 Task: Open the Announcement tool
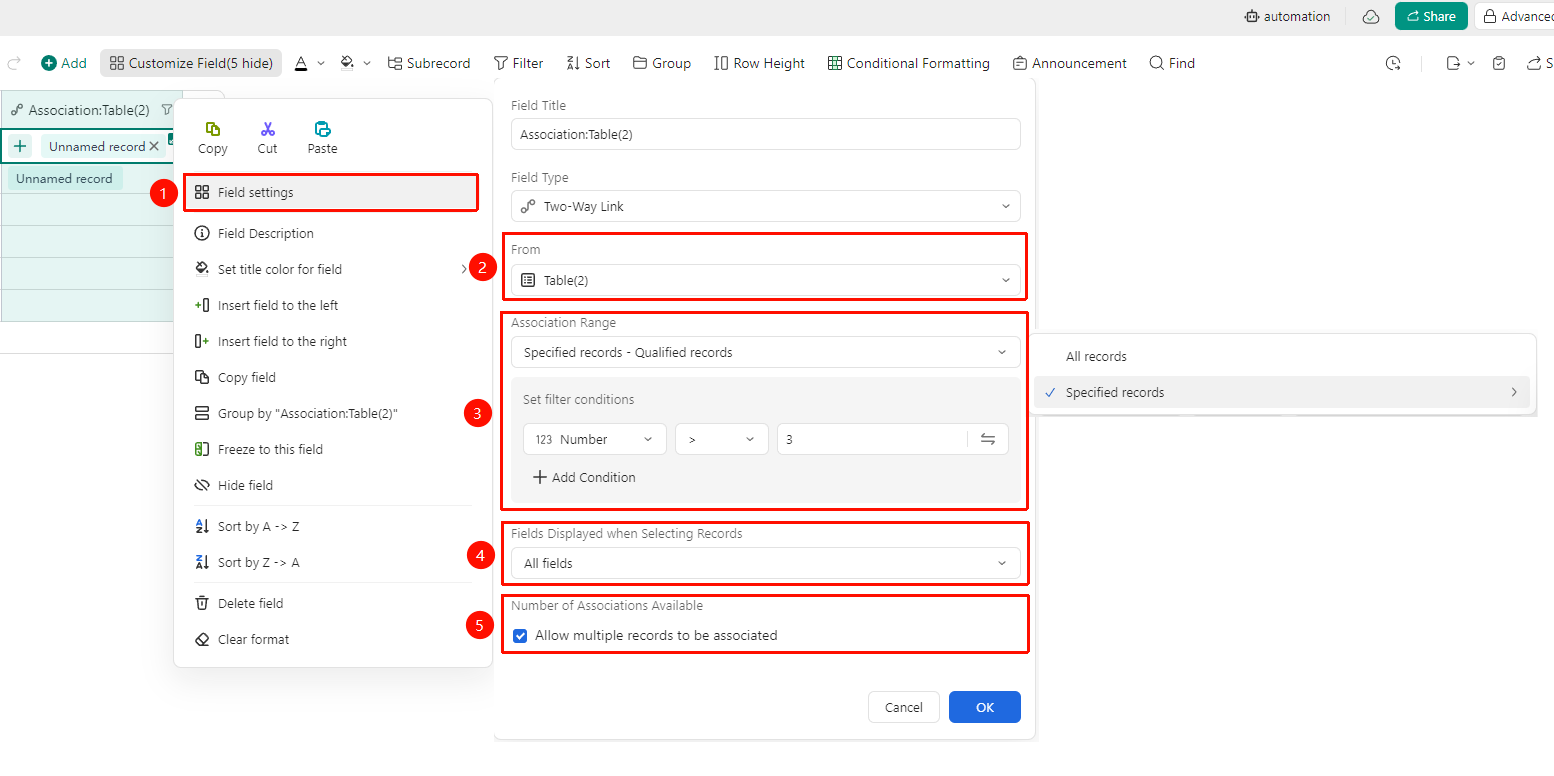tap(1069, 63)
